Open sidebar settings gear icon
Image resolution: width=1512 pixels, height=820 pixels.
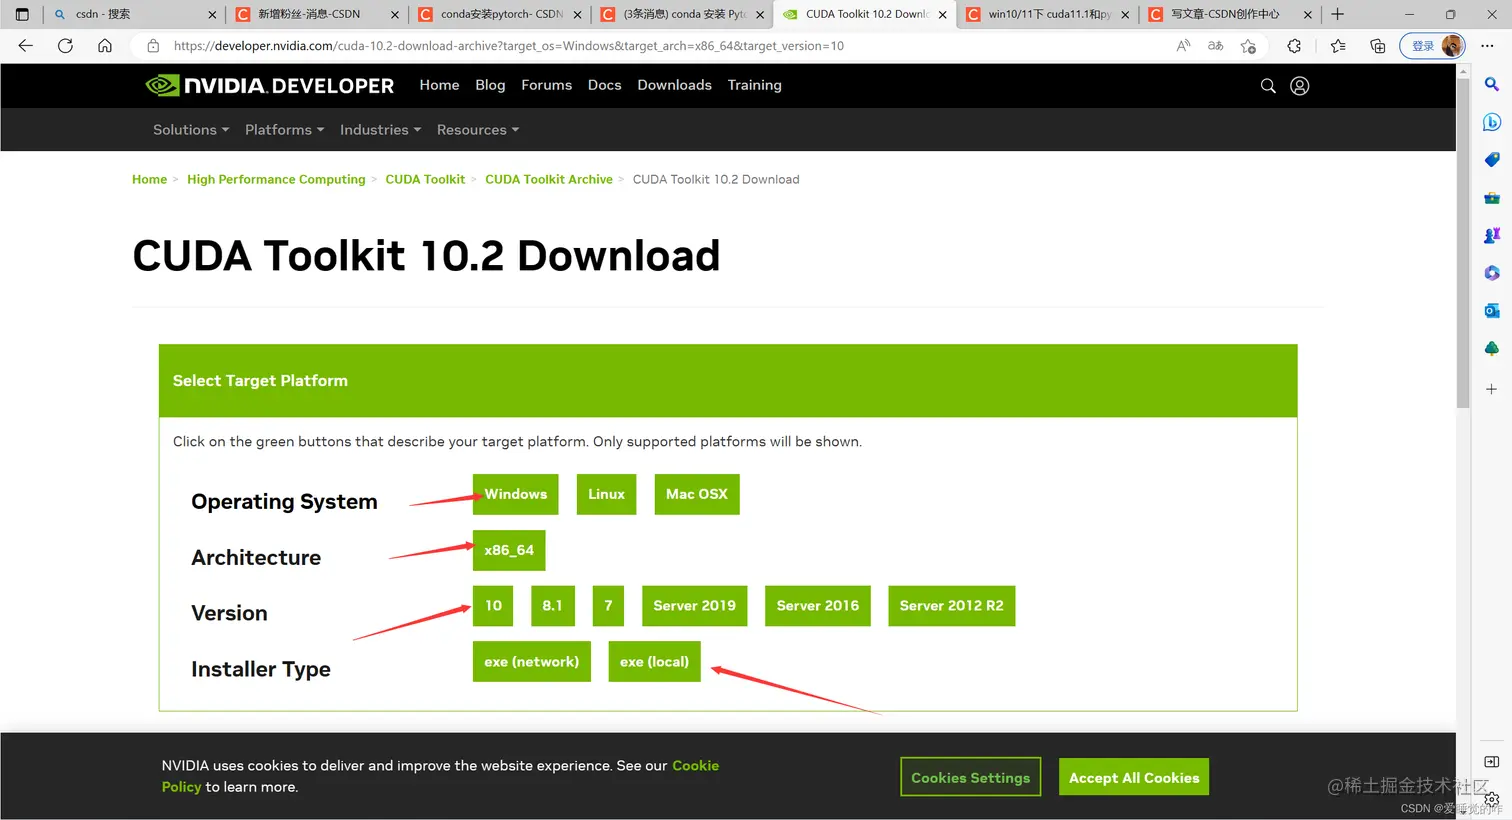click(x=1491, y=800)
